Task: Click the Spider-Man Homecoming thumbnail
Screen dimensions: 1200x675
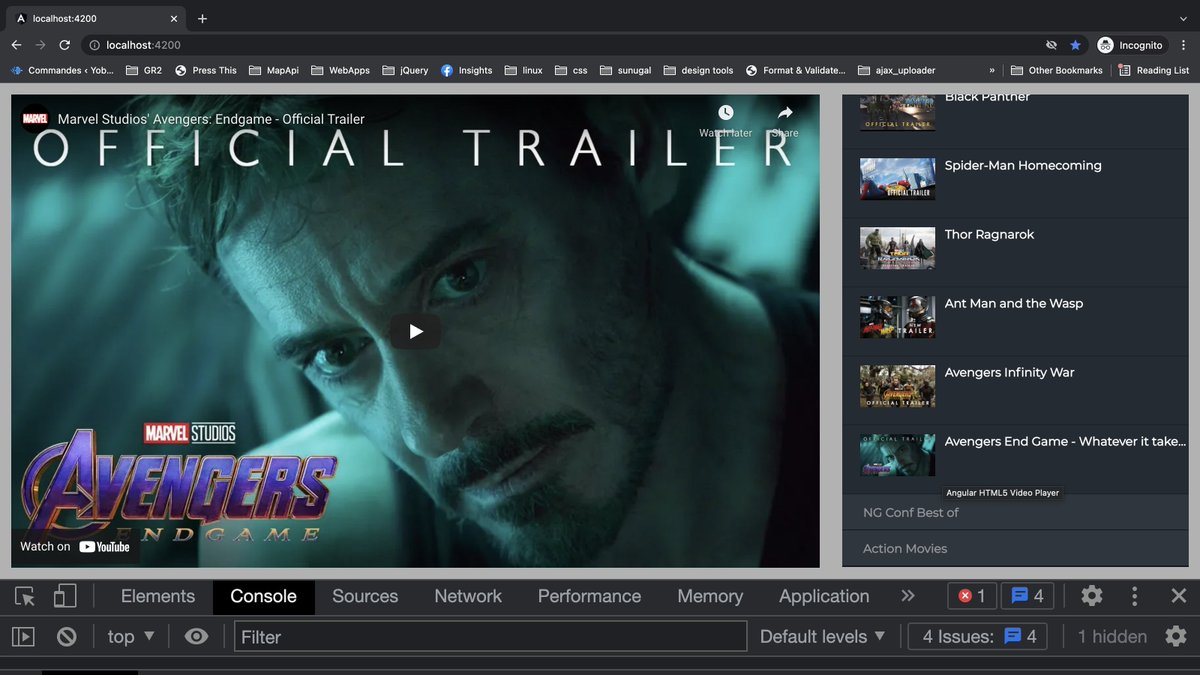Action: tap(897, 179)
